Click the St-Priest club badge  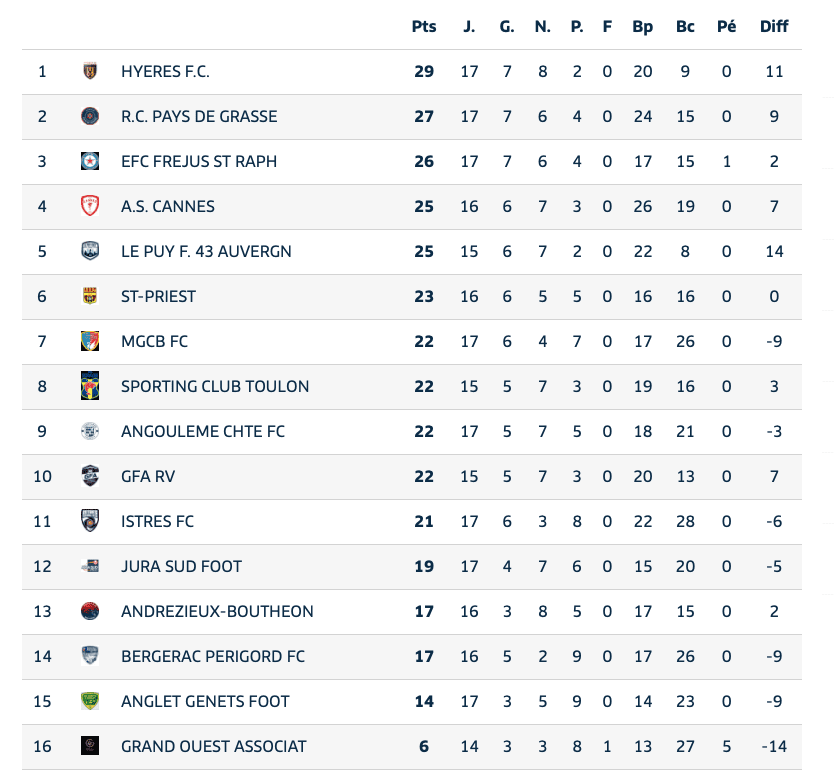click(x=90, y=296)
